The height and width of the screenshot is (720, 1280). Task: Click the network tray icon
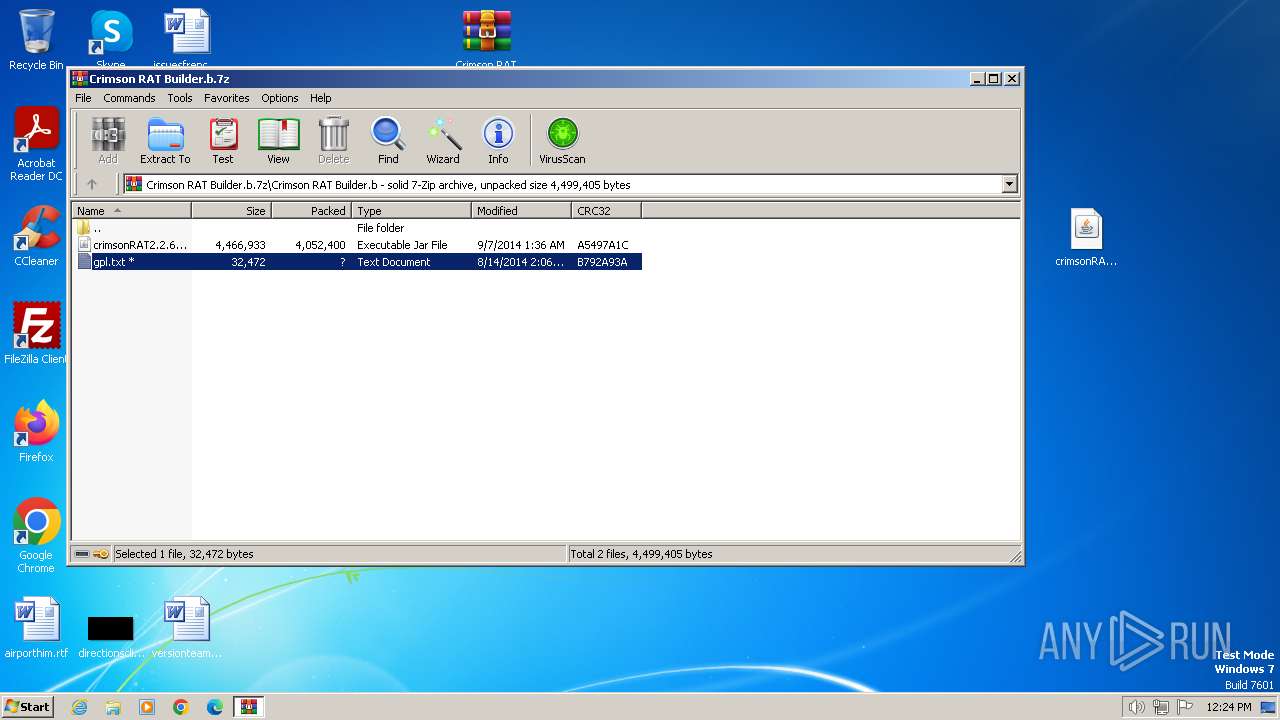tap(1161, 707)
